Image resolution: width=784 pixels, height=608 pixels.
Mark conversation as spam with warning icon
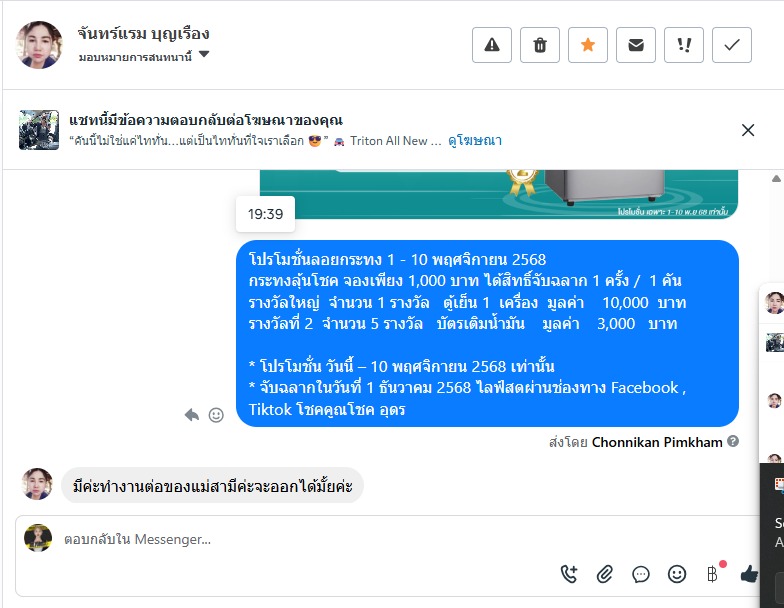click(492, 45)
